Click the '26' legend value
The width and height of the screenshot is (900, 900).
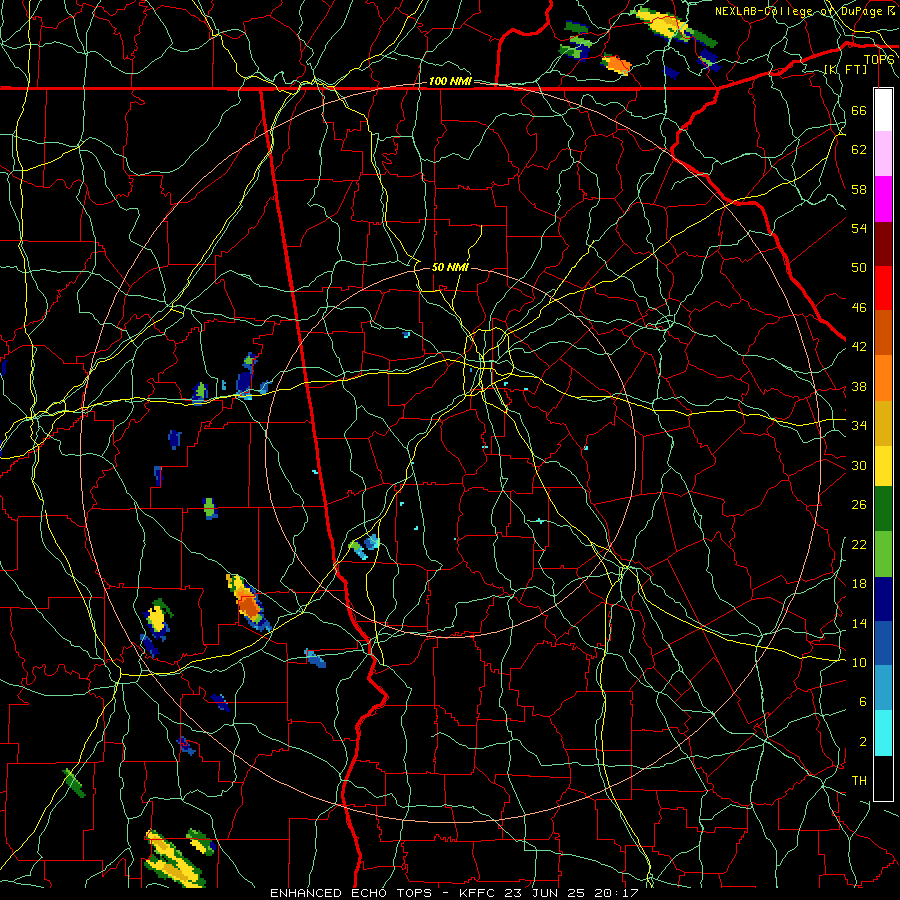tap(859, 505)
